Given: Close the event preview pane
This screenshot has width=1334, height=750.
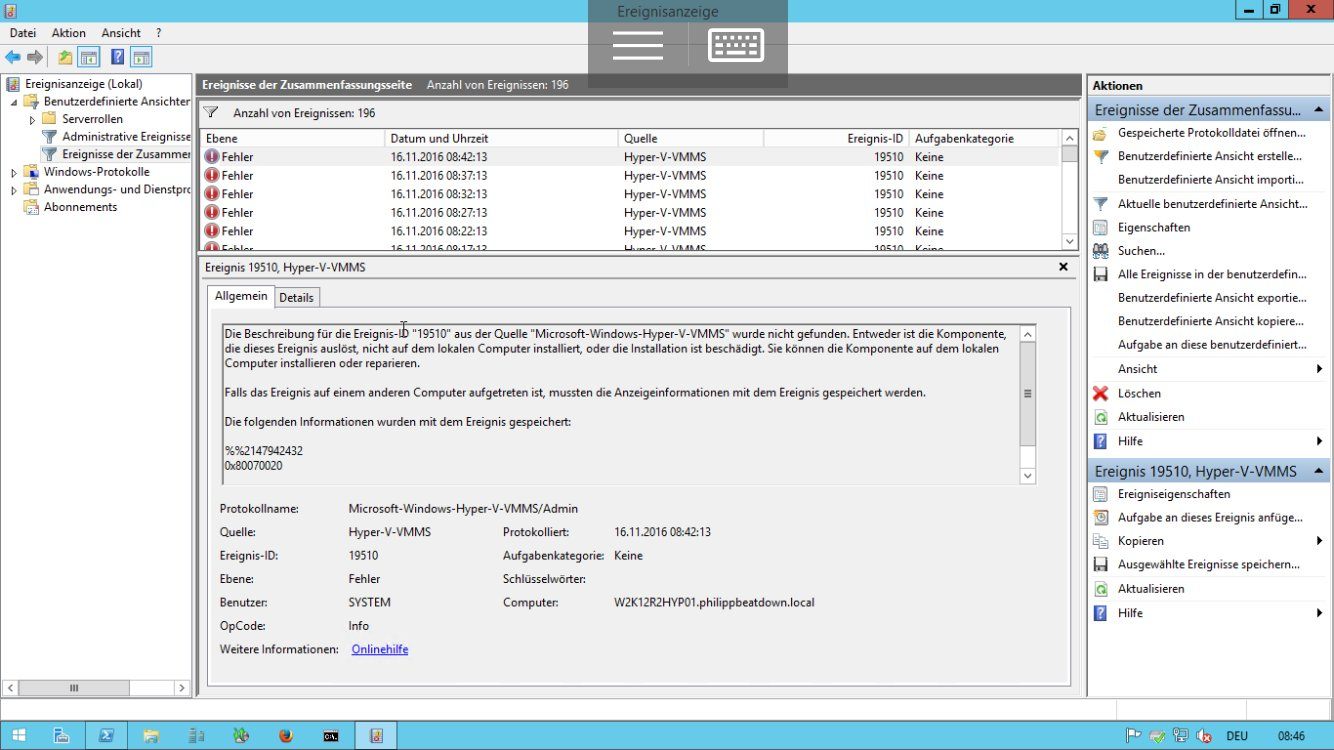Looking at the screenshot, I should 1063,268.
